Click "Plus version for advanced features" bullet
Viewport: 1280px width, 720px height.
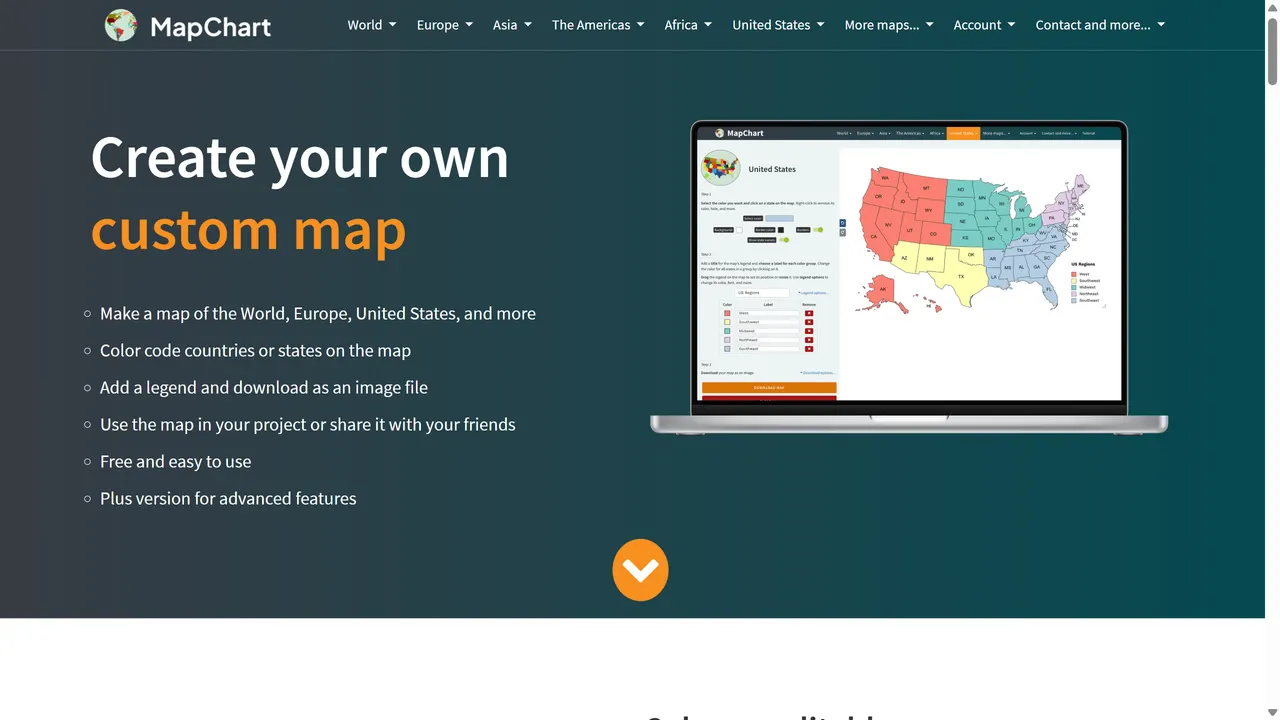click(x=228, y=499)
